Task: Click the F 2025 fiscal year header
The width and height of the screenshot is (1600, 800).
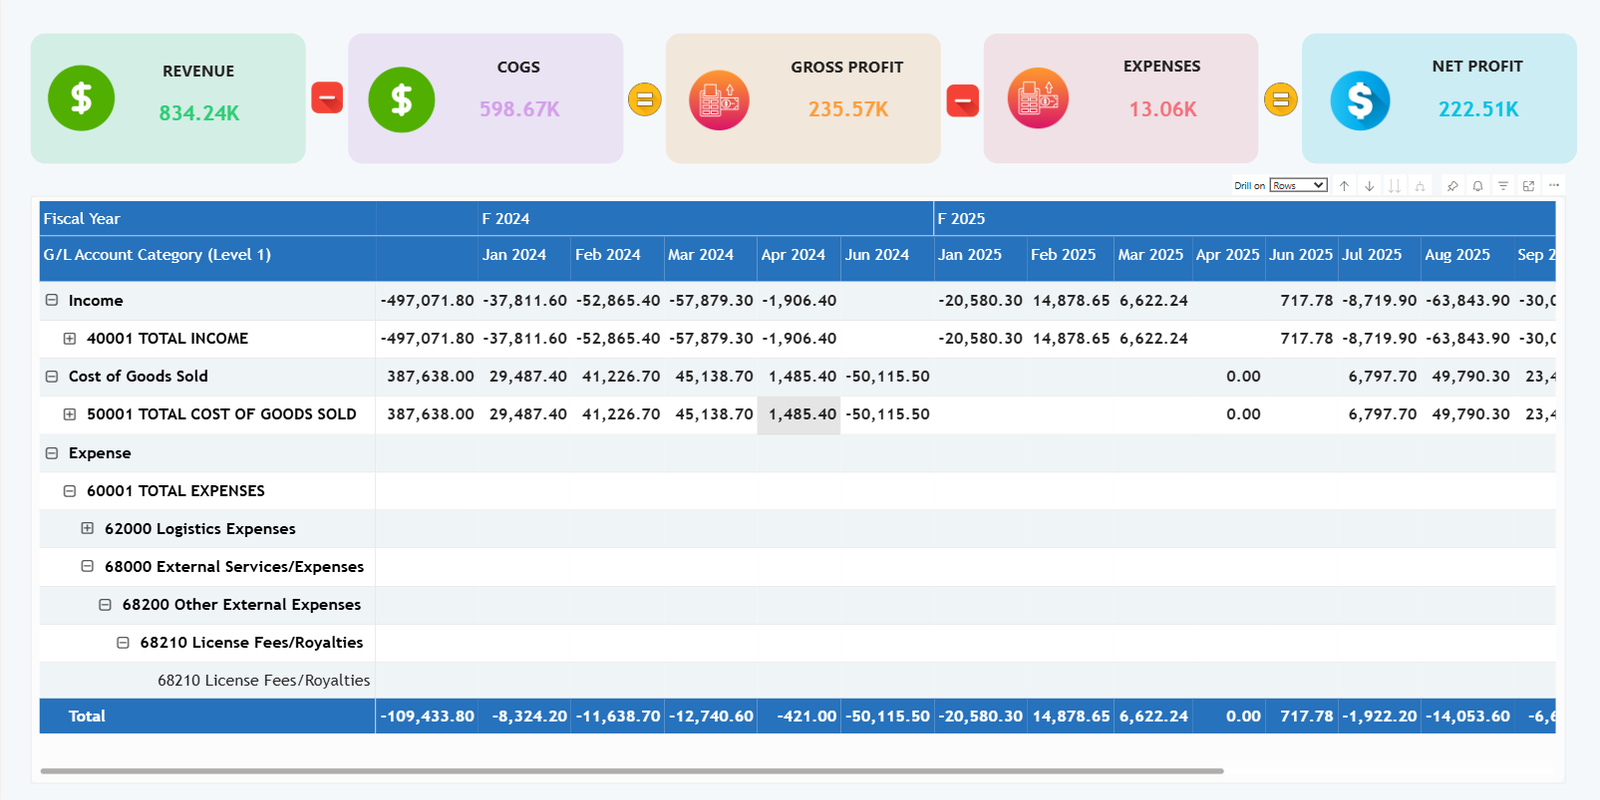Action: point(961,219)
